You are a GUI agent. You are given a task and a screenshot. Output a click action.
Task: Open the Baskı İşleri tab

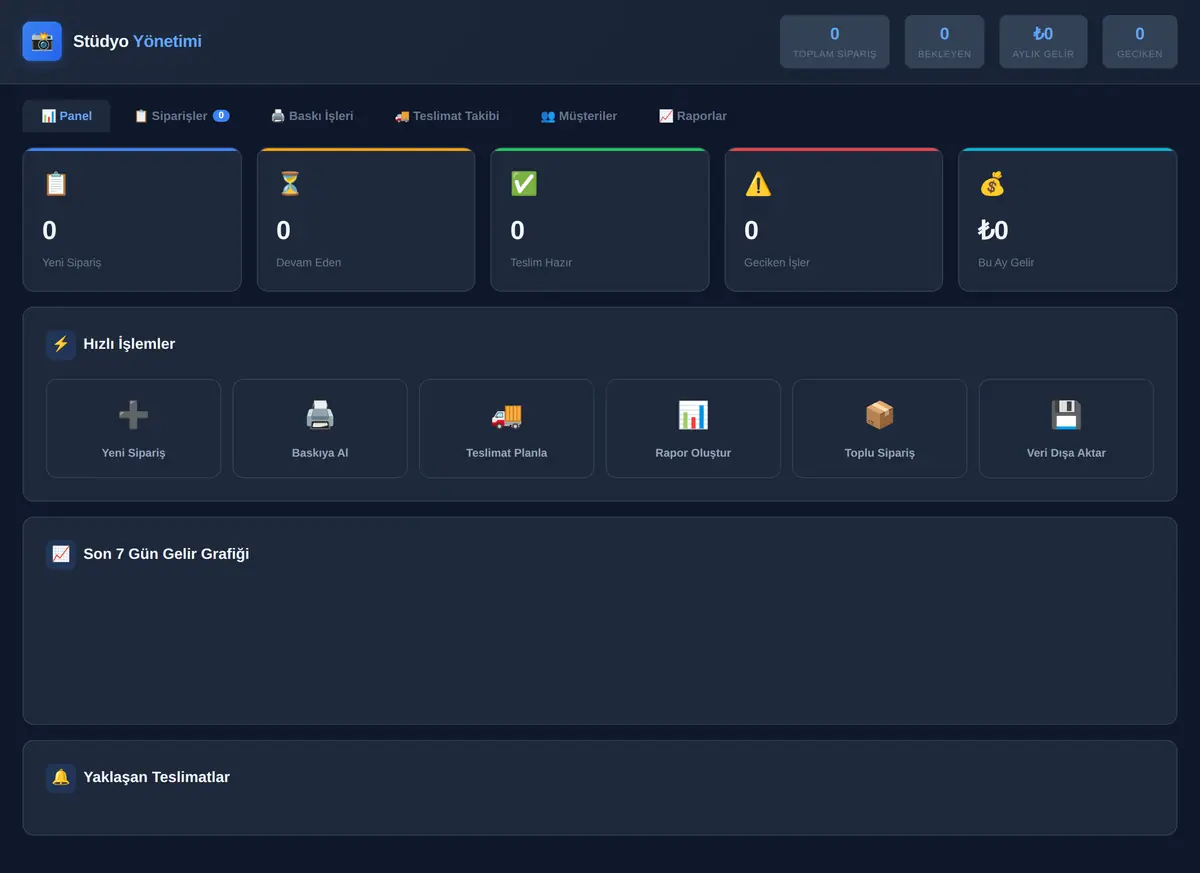click(312, 116)
